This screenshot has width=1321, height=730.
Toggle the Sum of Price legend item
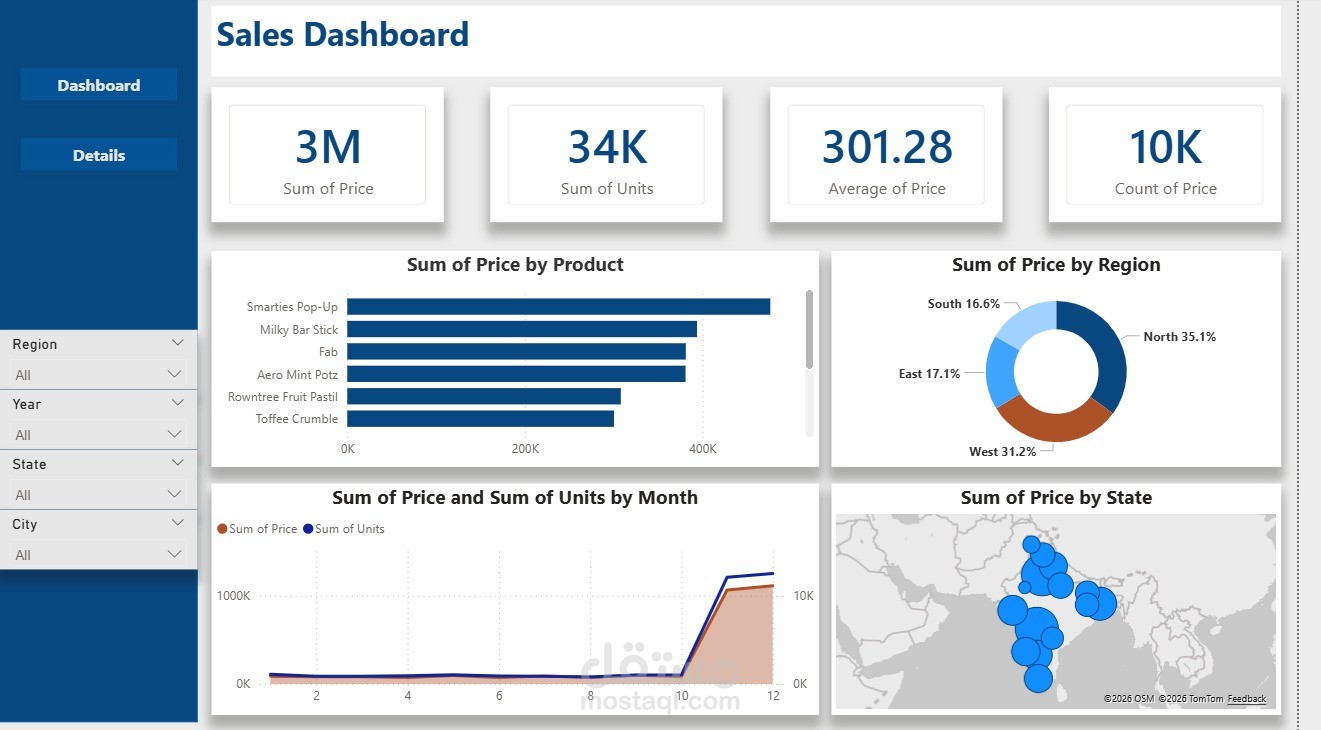pyautogui.click(x=265, y=528)
